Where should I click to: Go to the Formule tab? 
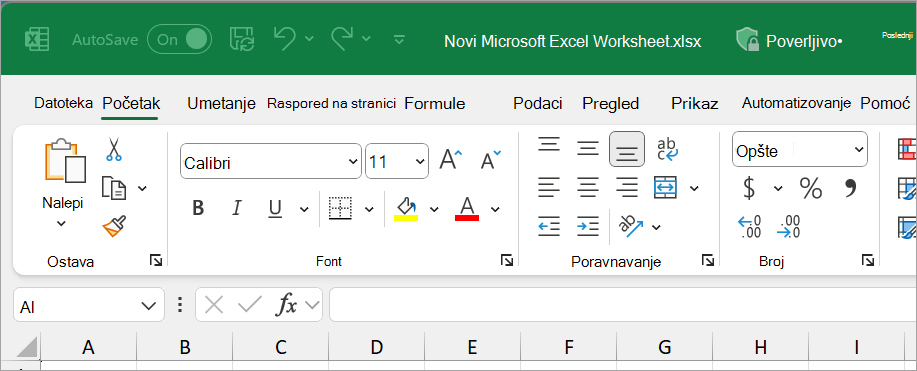[x=435, y=104]
